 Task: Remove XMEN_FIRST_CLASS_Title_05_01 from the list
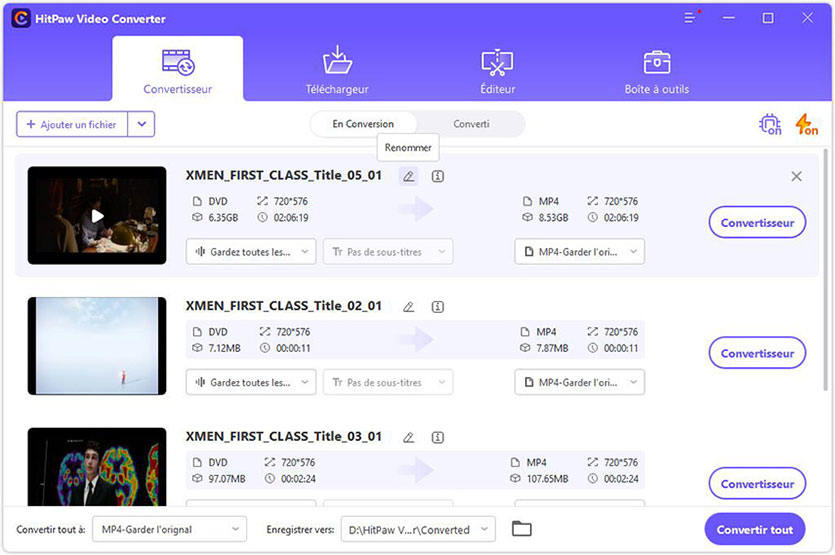(796, 176)
